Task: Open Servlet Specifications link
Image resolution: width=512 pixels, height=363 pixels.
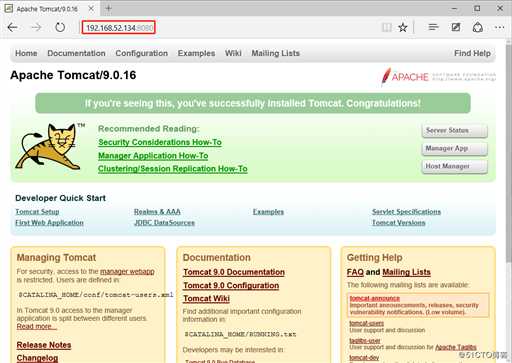Action: coord(406,212)
